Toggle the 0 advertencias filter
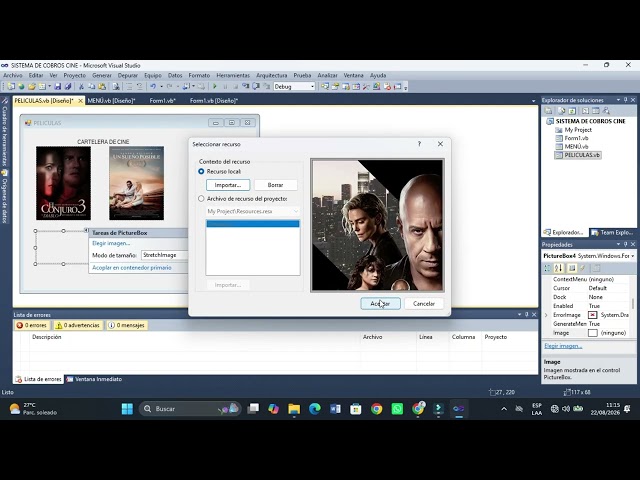 coord(78,325)
